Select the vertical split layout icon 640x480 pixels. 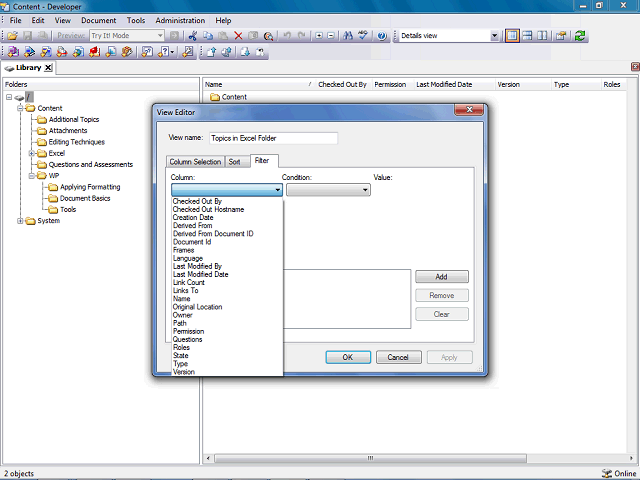(542, 36)
